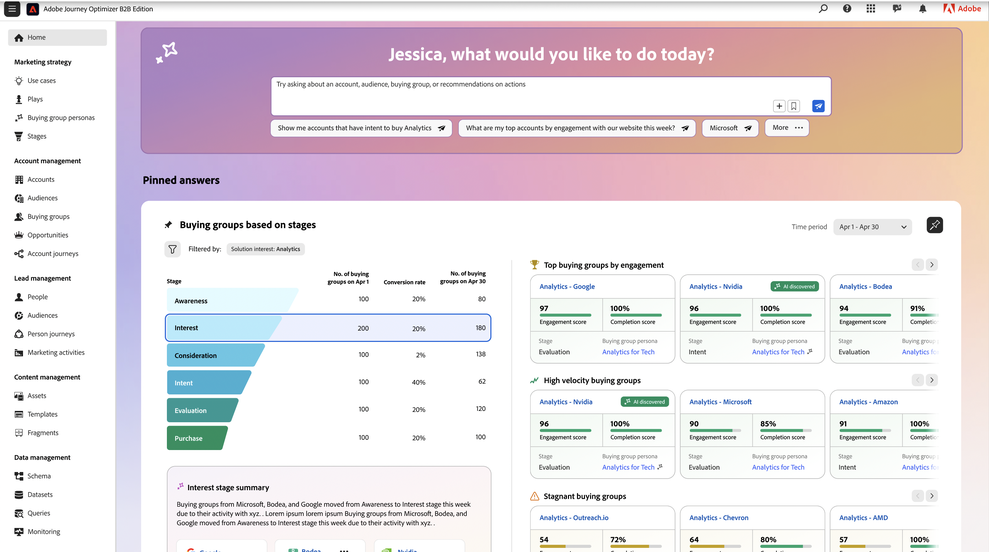The image size is (989, 552).
Task: Open the Time period dropdown
Action: coord(873,226)
